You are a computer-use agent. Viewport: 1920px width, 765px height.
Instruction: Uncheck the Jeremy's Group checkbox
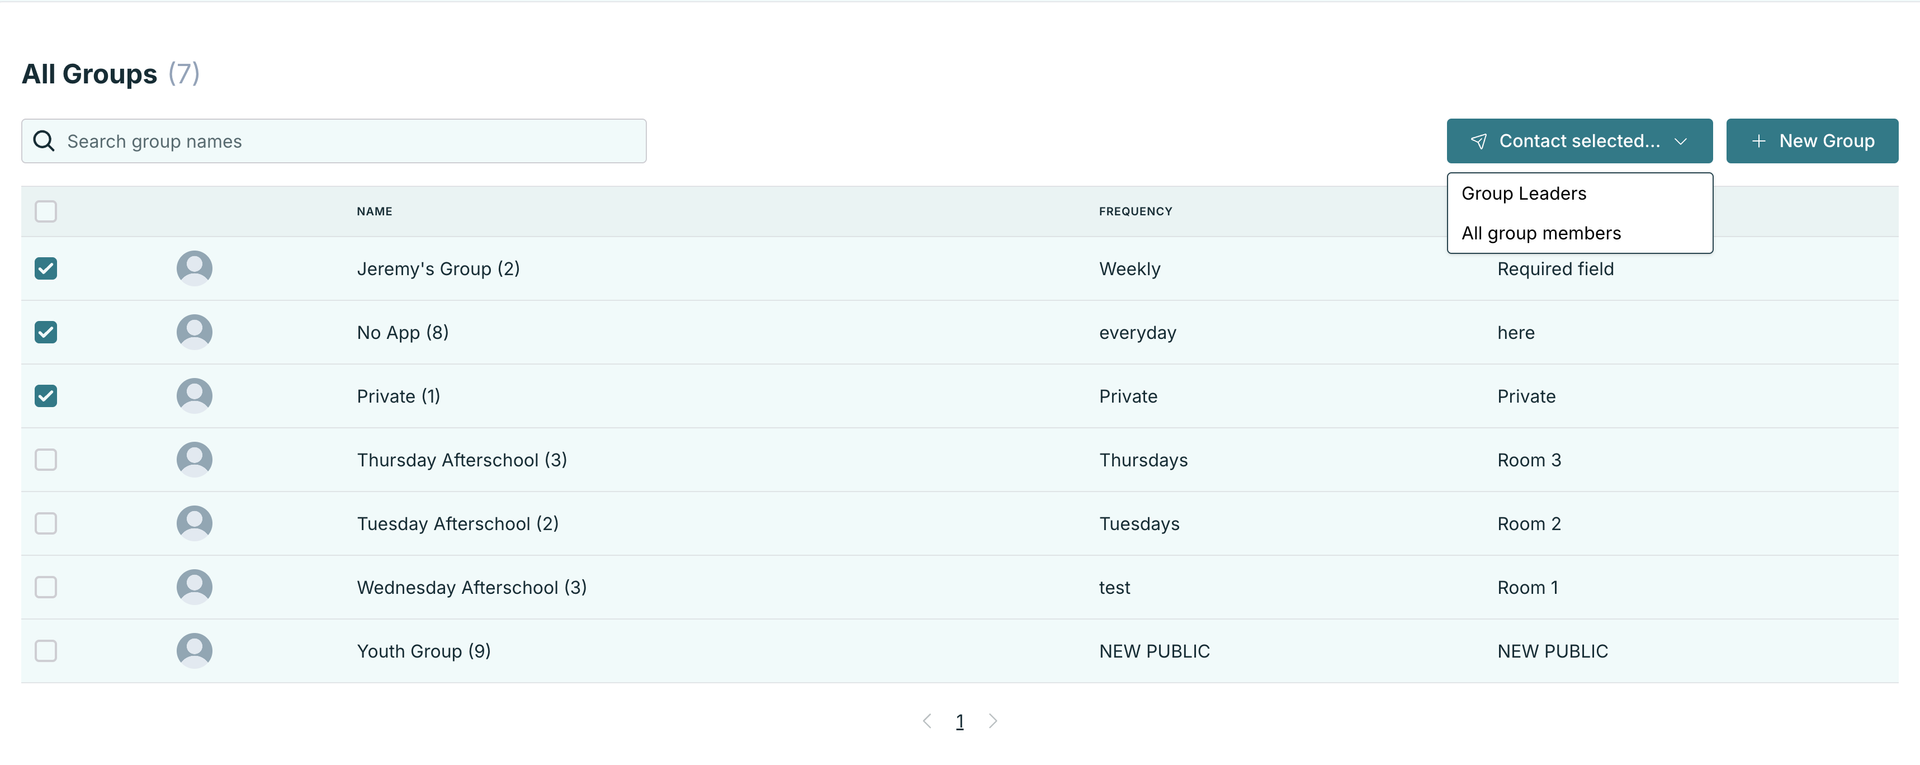(x=46, y=268)
